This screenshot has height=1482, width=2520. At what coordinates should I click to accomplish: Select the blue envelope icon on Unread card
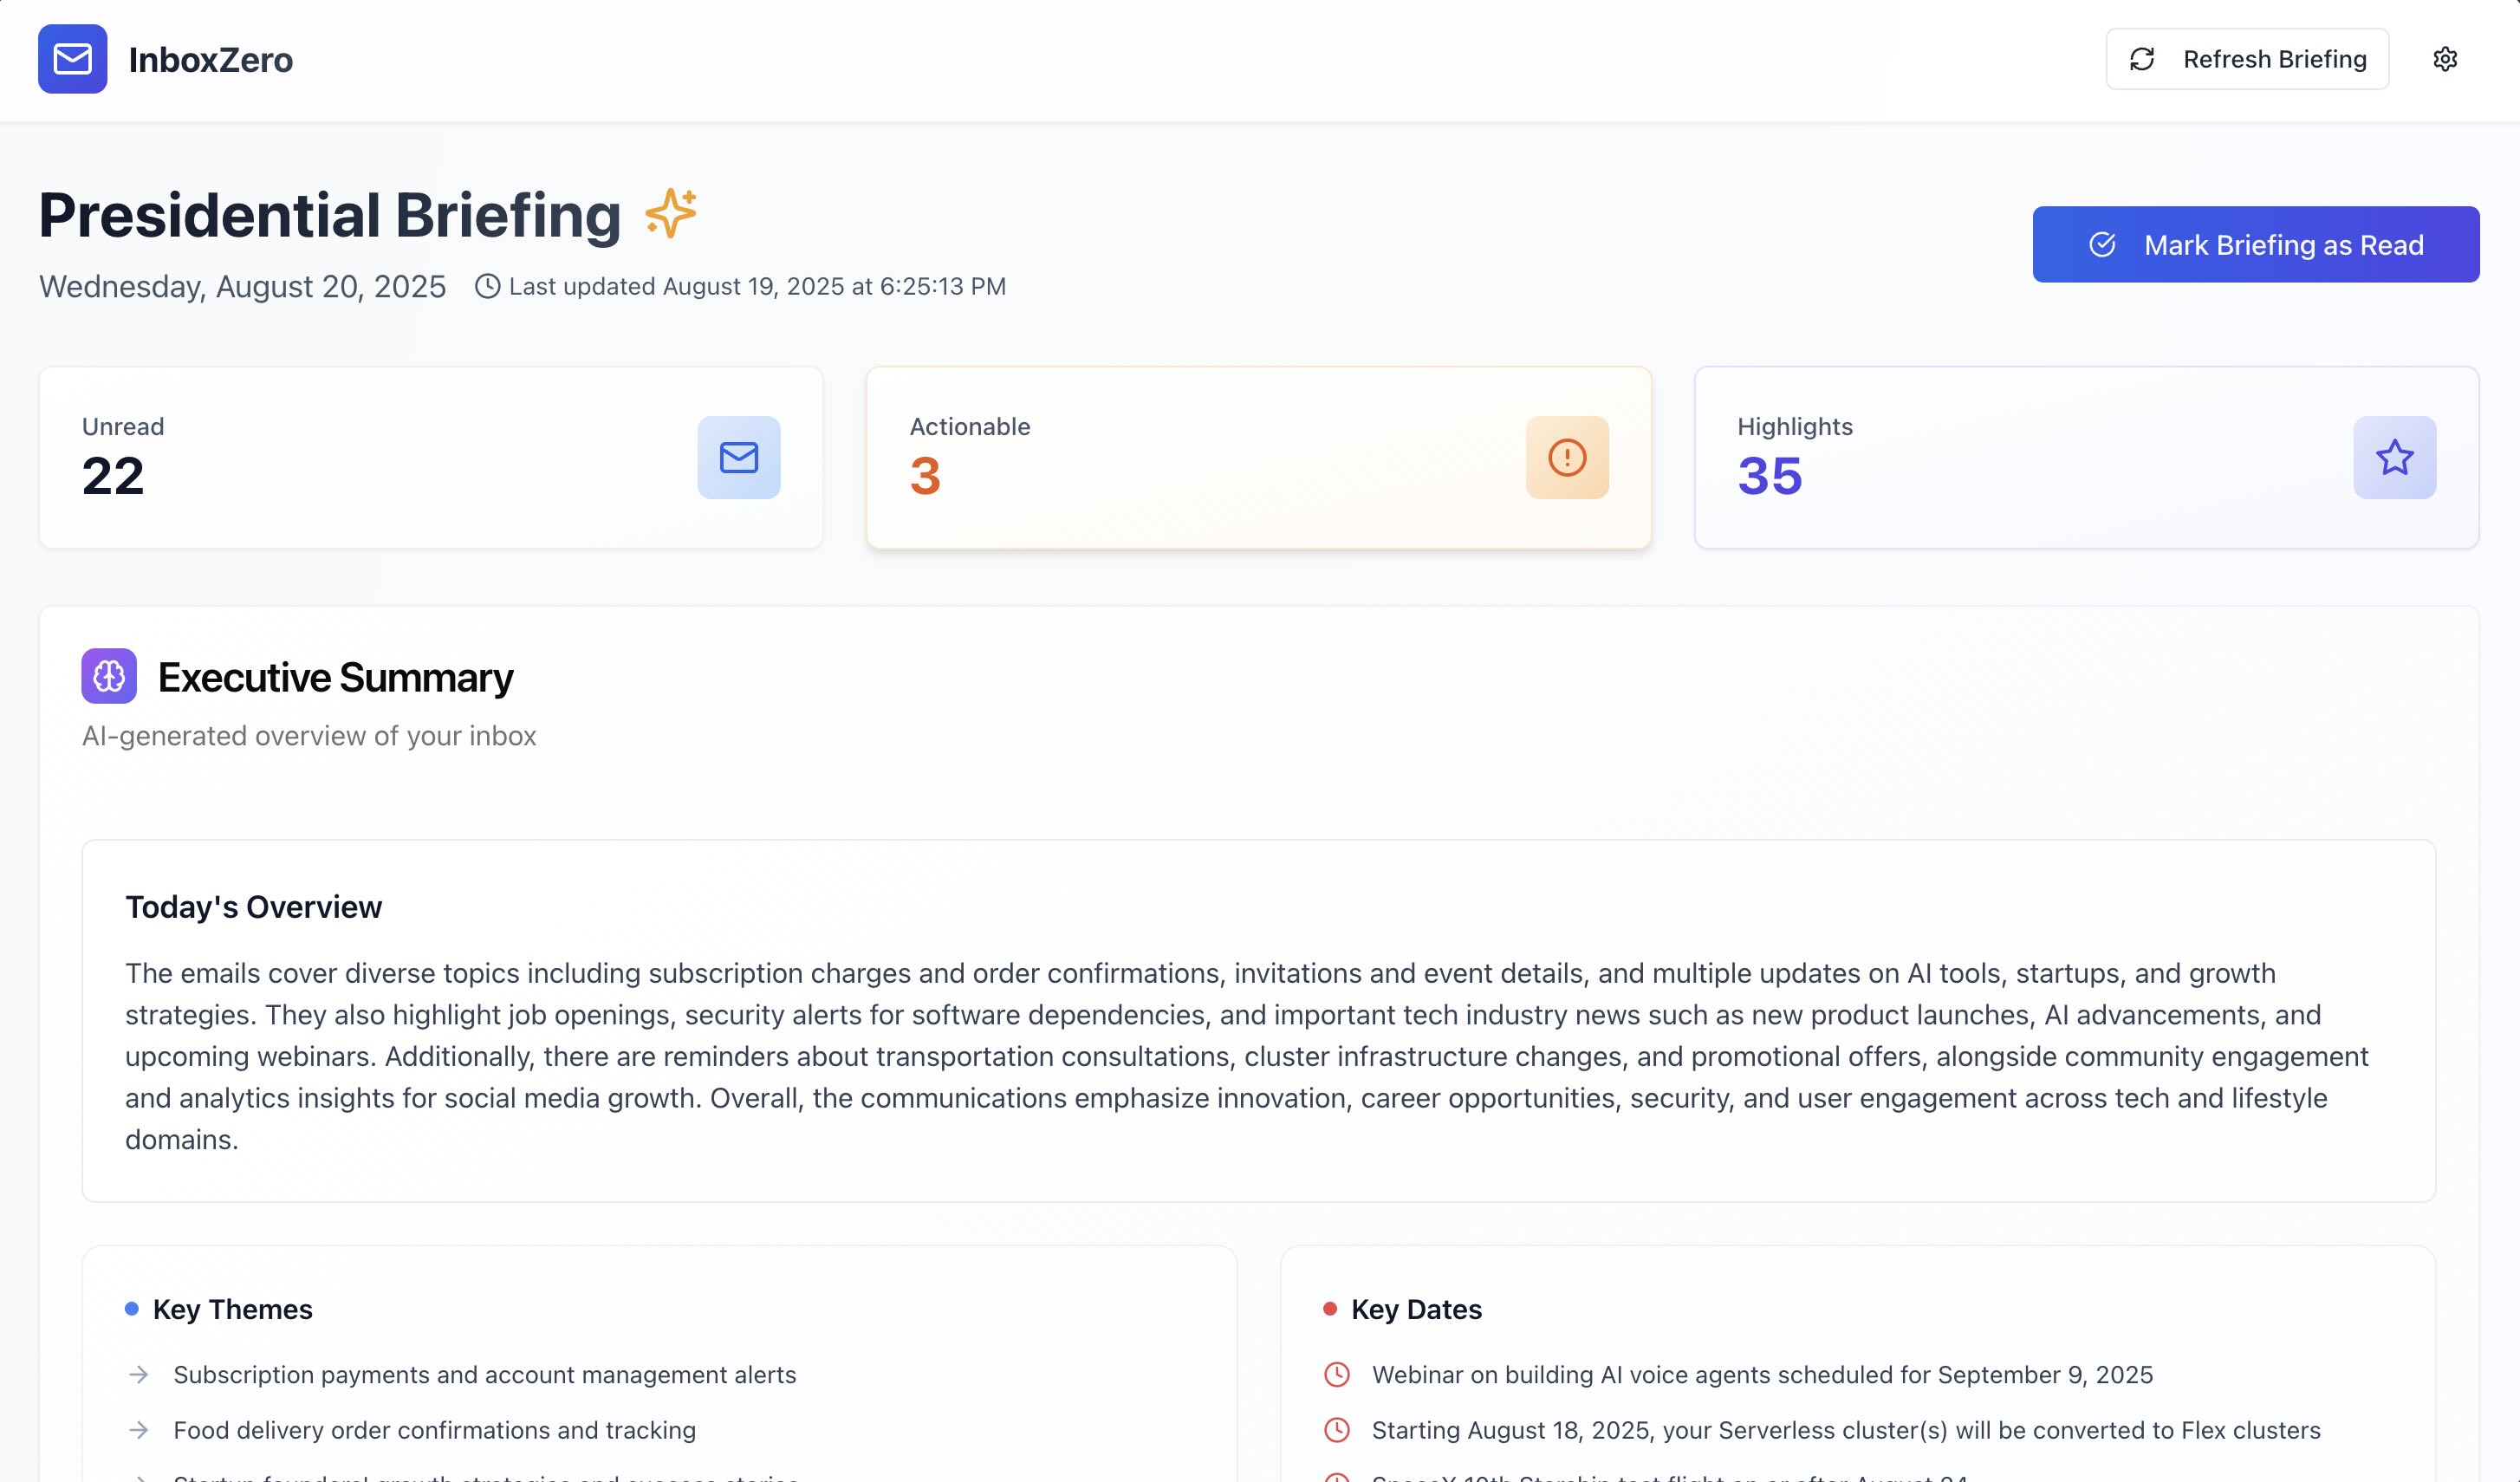pos(738,458)
